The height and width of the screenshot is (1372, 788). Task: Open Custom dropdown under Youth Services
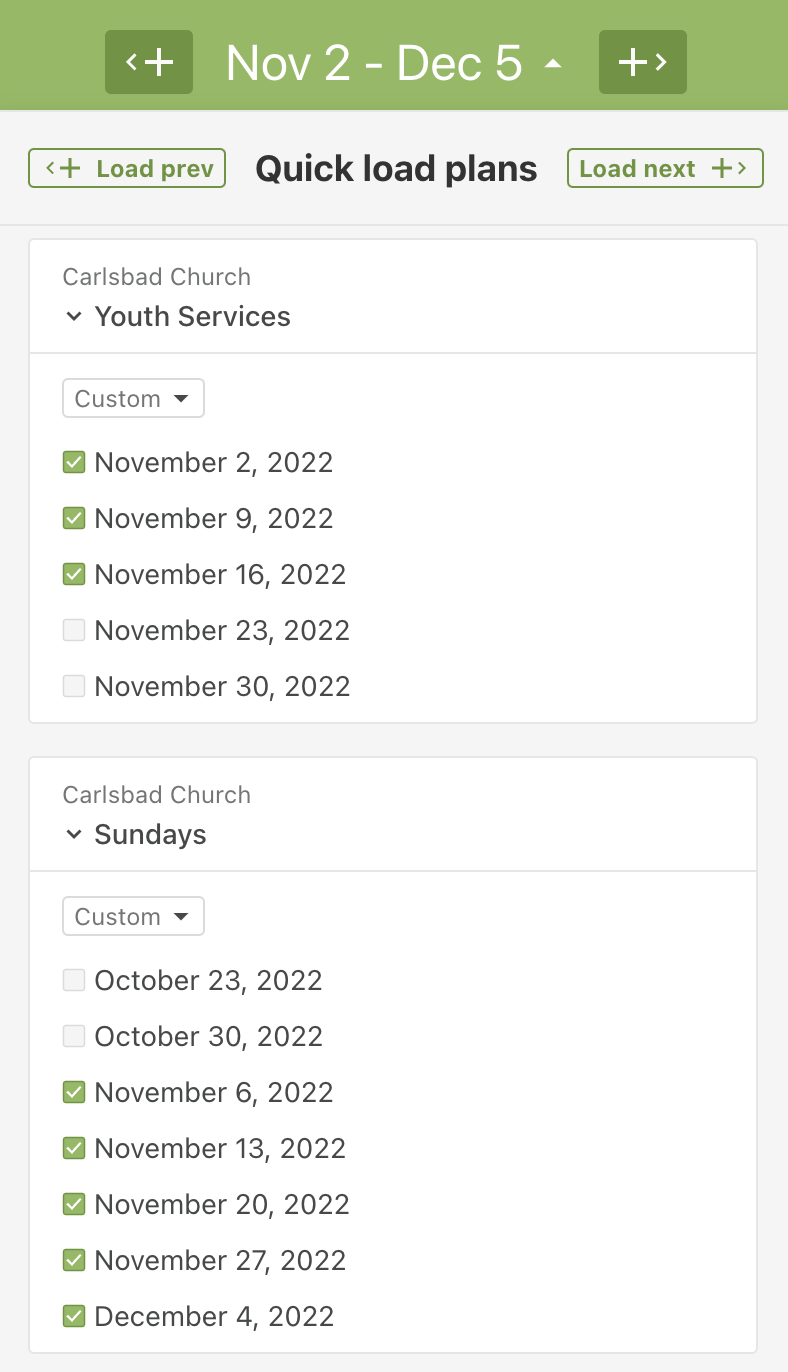pos(133,398)
